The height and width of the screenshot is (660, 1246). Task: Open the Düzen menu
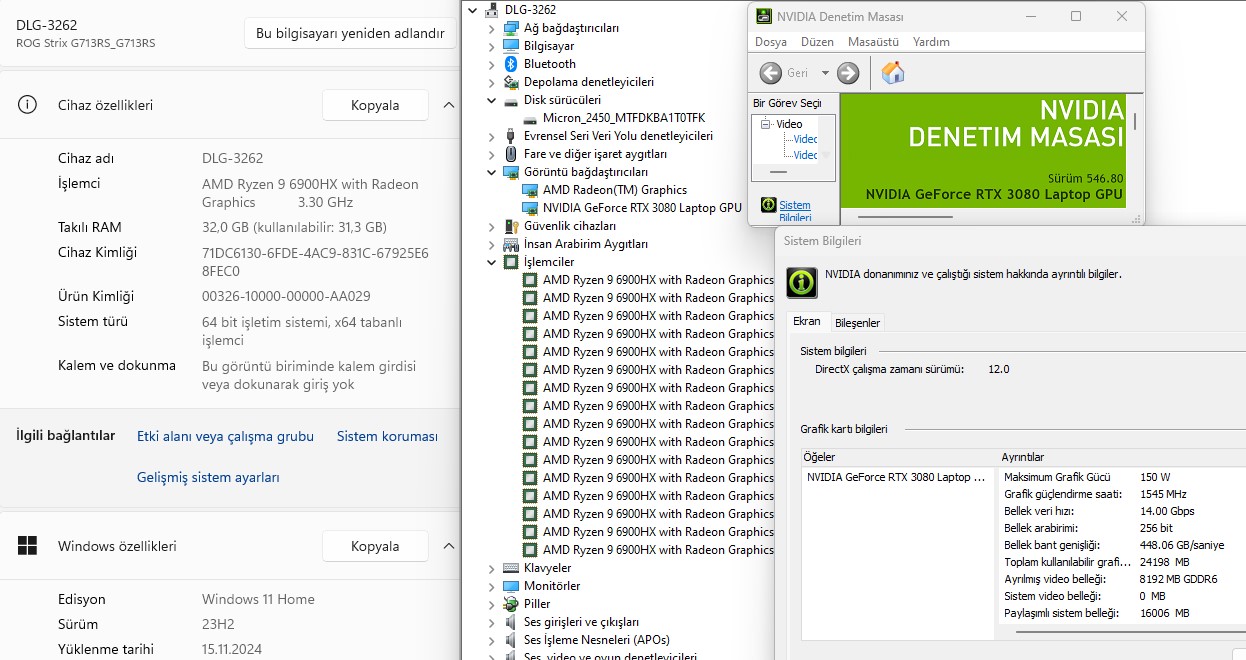pos(817,42)
